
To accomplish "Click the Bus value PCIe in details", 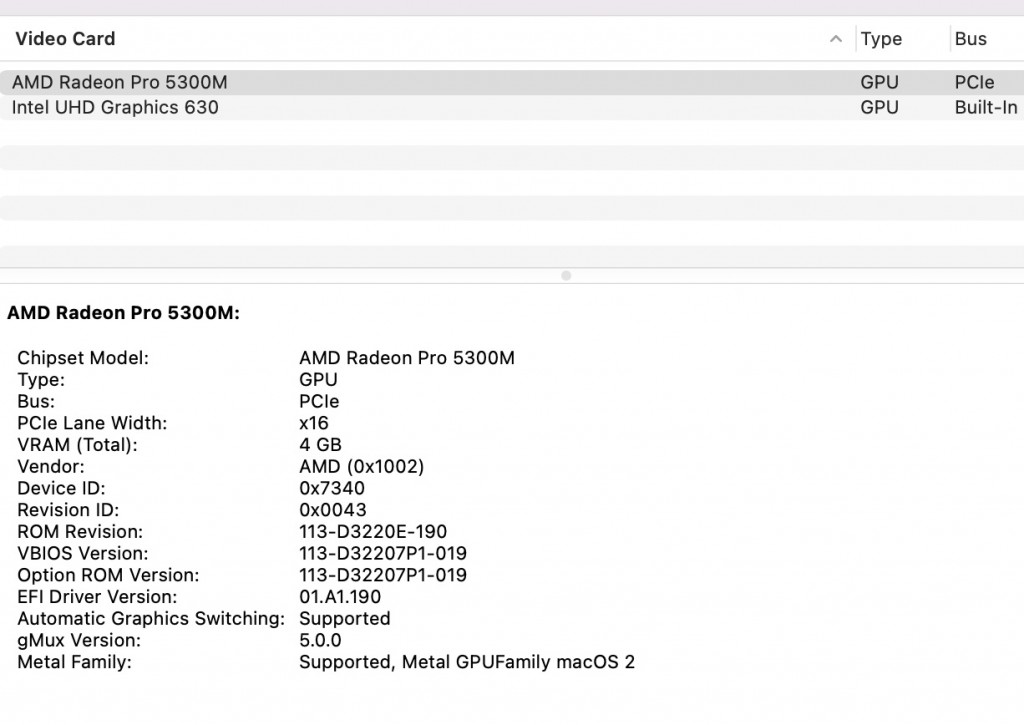I will pos(319,401).
